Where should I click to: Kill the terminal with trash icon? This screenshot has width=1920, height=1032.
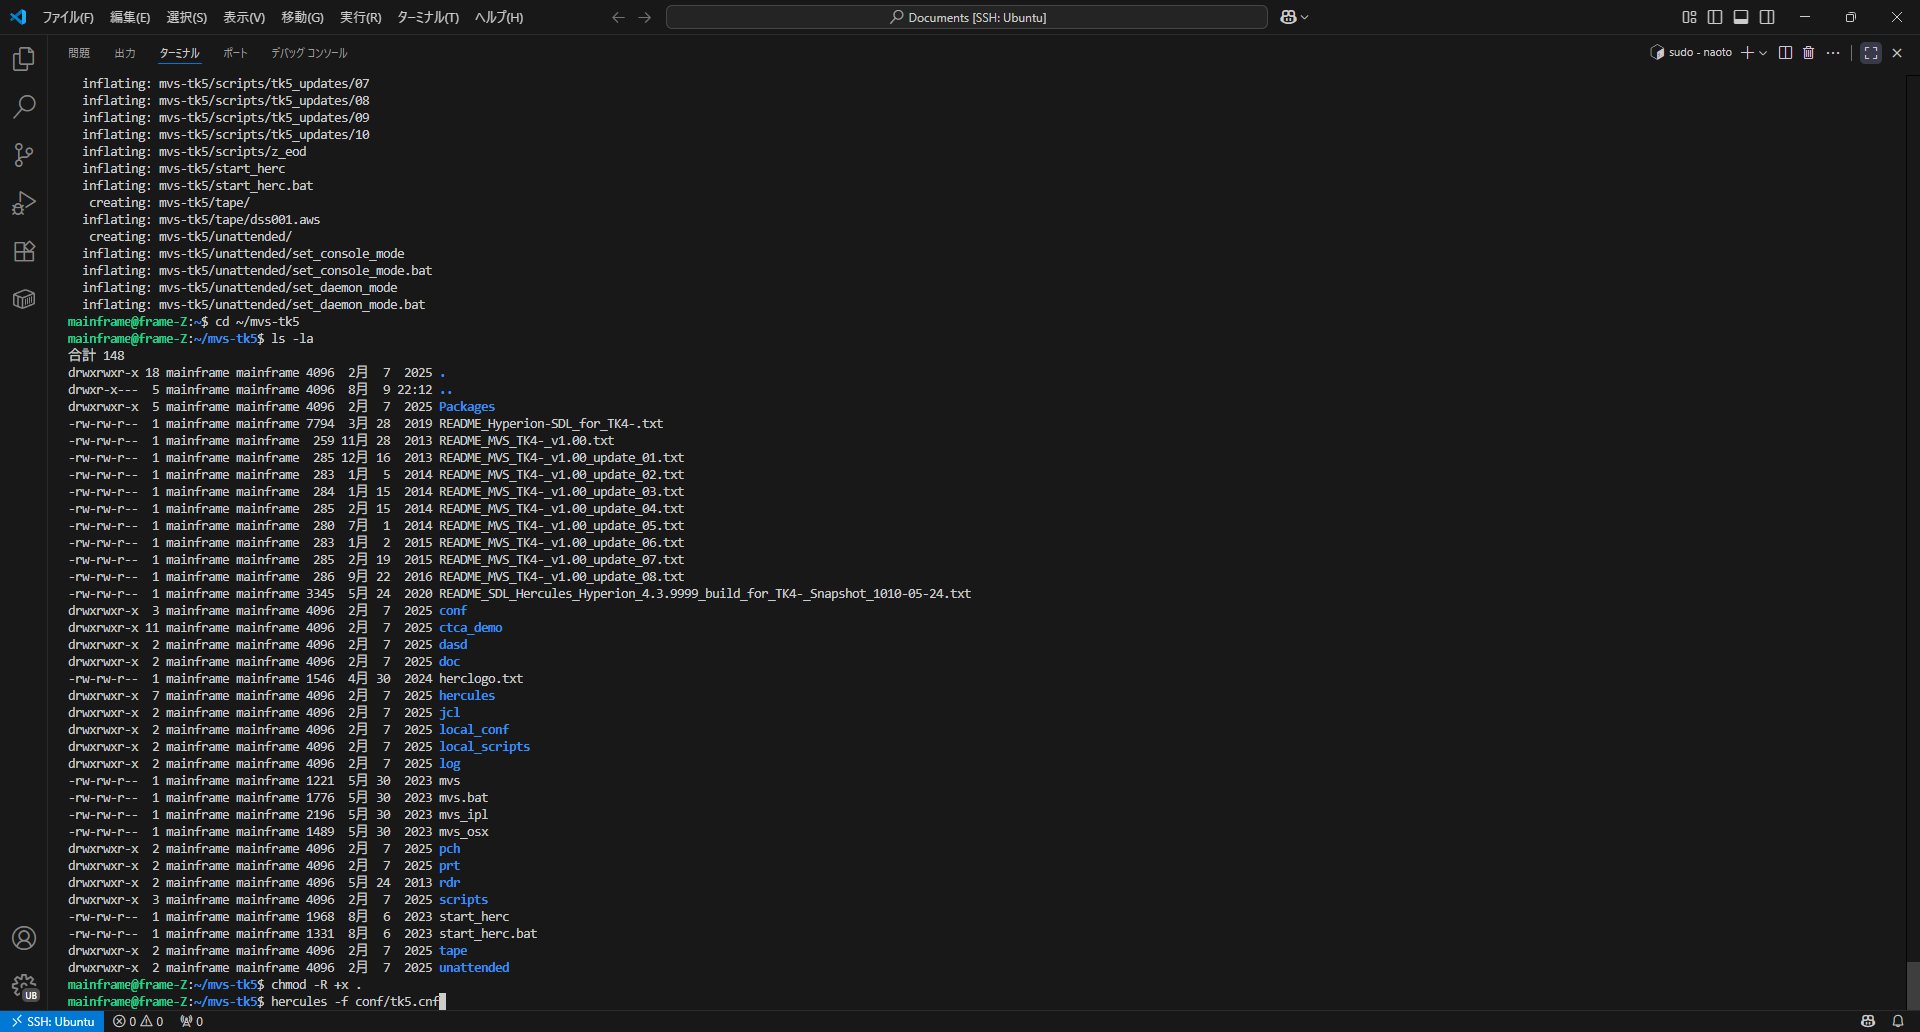(1808, 53)
